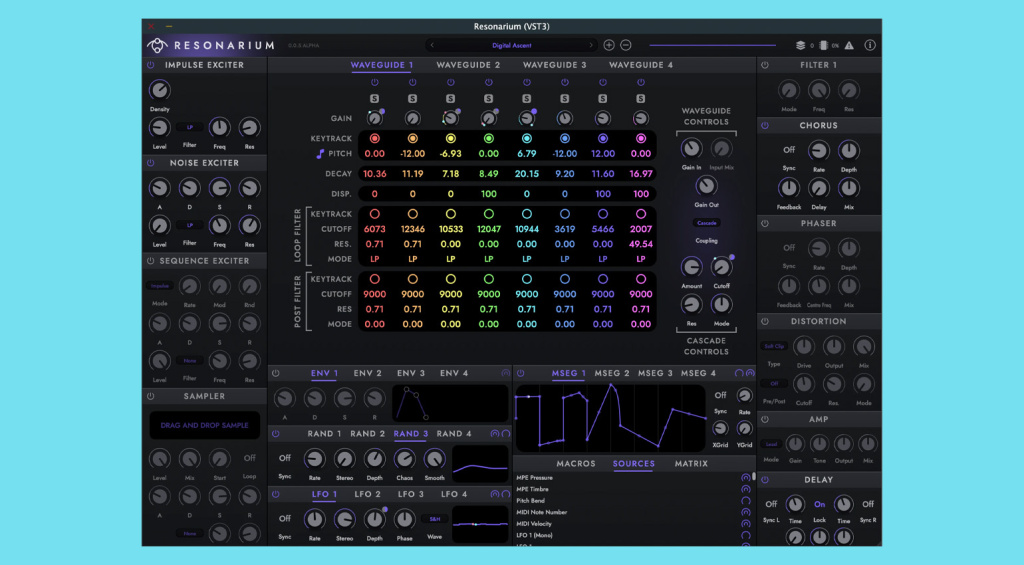Toggle the first resonator's power button
This screenshot has height=565, width=1024.
pos(374,82)
